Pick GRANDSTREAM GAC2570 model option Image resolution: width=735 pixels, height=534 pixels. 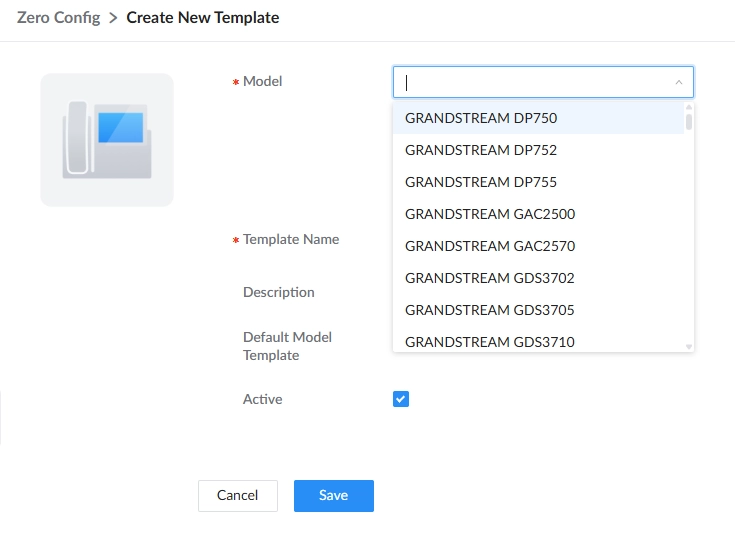538,246
